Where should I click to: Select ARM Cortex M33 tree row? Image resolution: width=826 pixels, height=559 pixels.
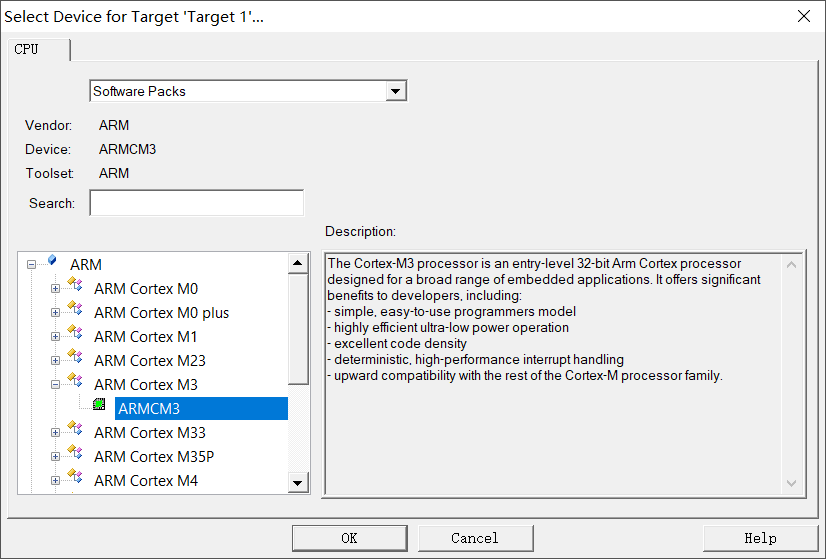[x=150, y=433]
